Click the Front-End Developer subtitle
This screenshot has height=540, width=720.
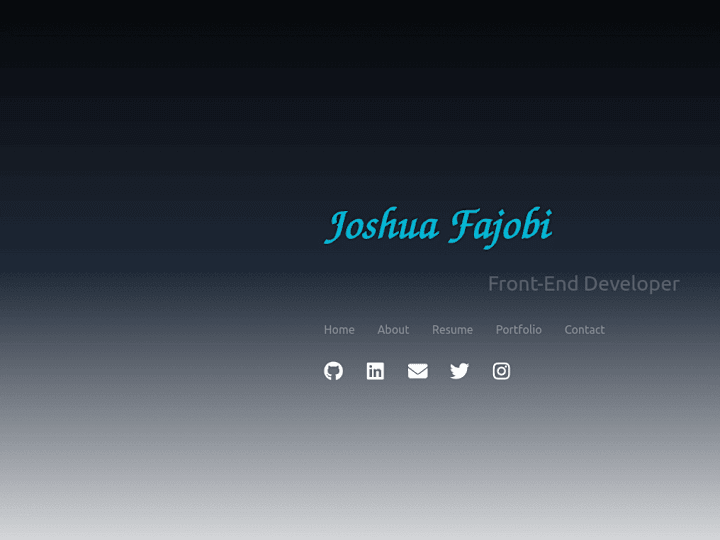(584, 284)
